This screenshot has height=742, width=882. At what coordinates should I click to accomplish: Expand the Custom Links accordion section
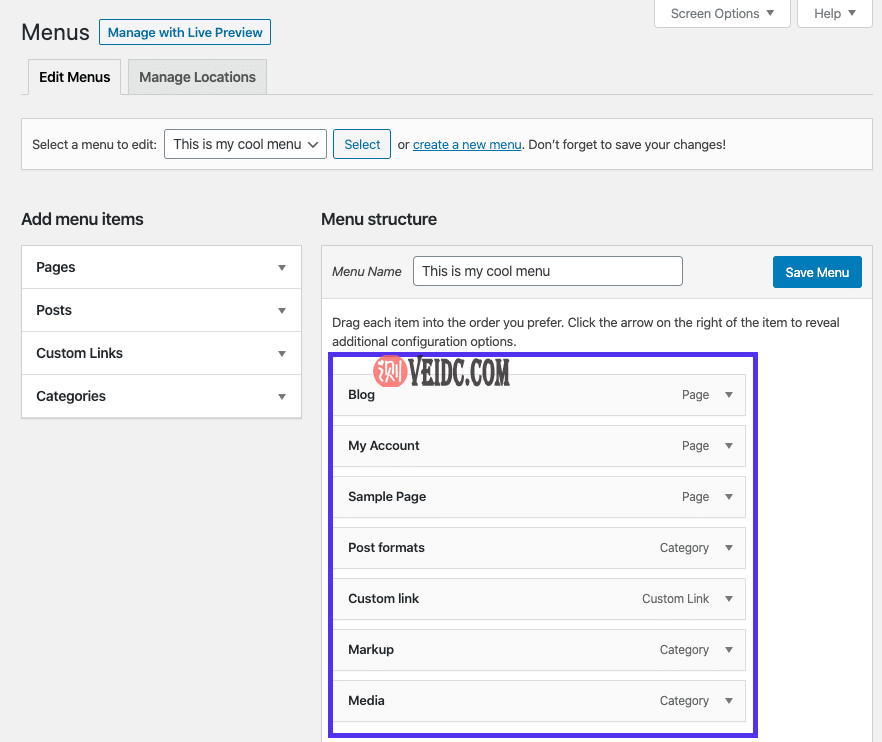161,353
